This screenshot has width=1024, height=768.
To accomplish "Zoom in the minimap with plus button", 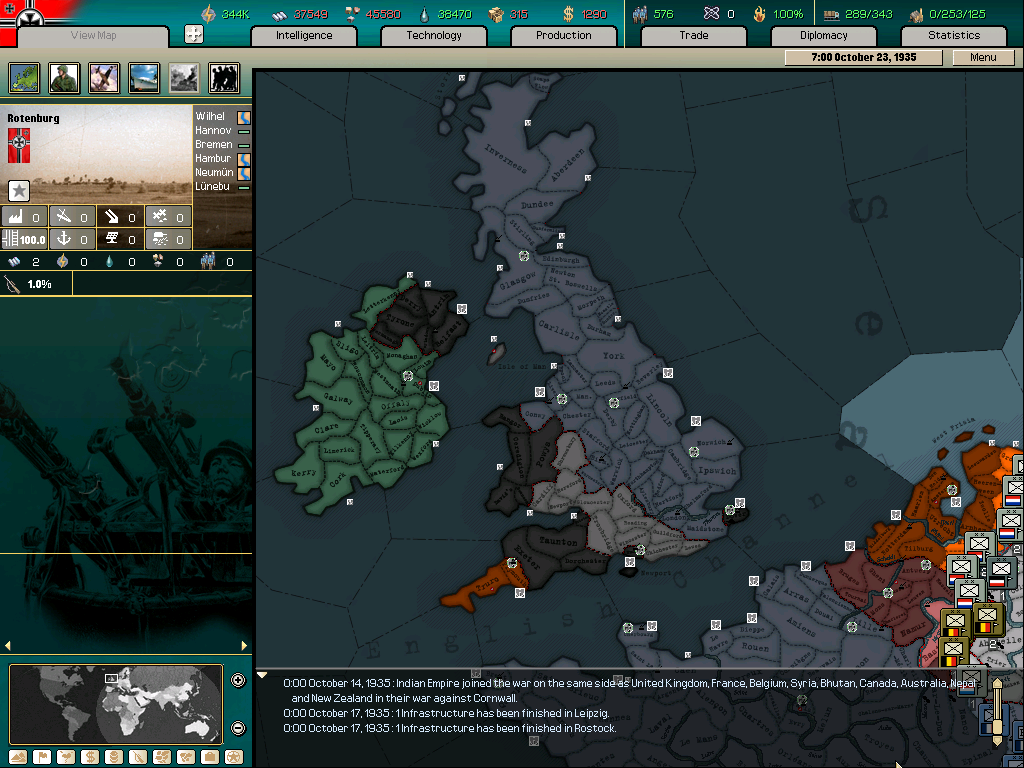I will [x=238, y=681].
